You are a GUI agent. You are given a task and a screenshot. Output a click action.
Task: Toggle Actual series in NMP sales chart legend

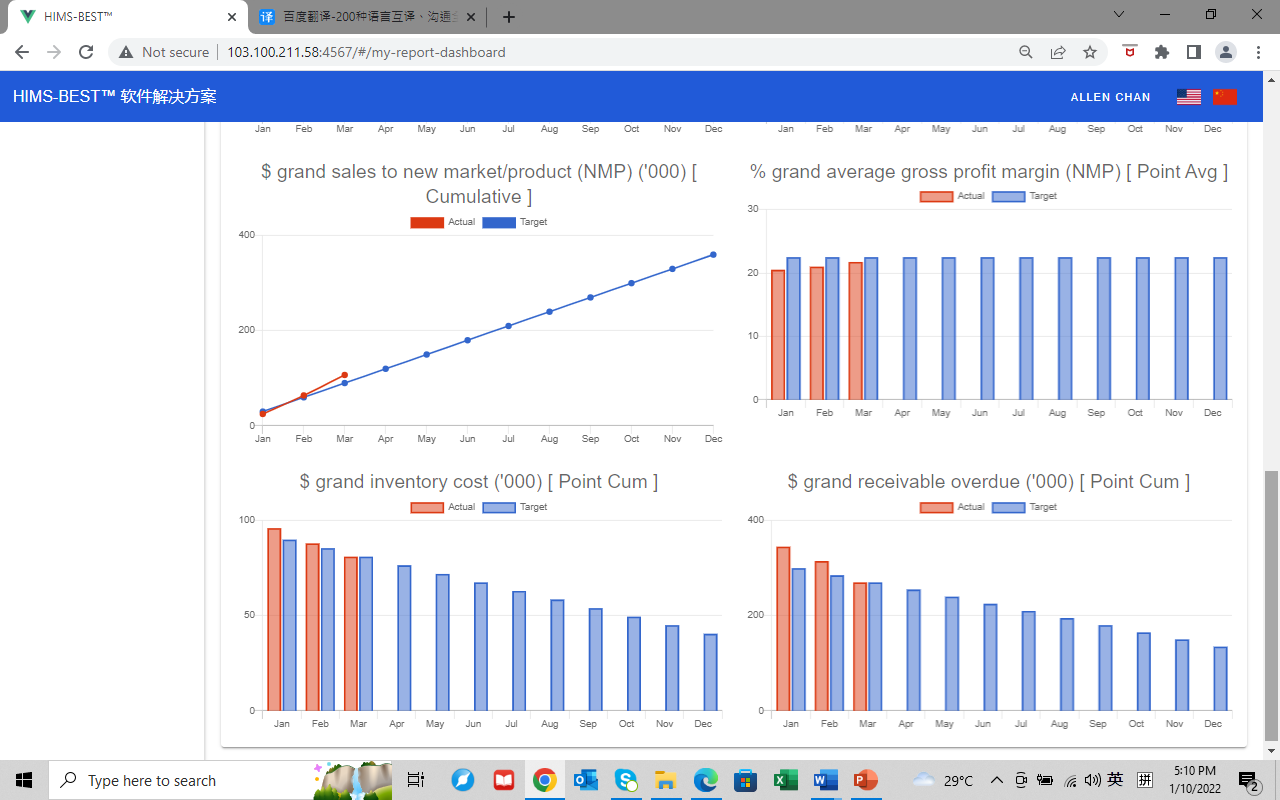[x=443, y=222]
